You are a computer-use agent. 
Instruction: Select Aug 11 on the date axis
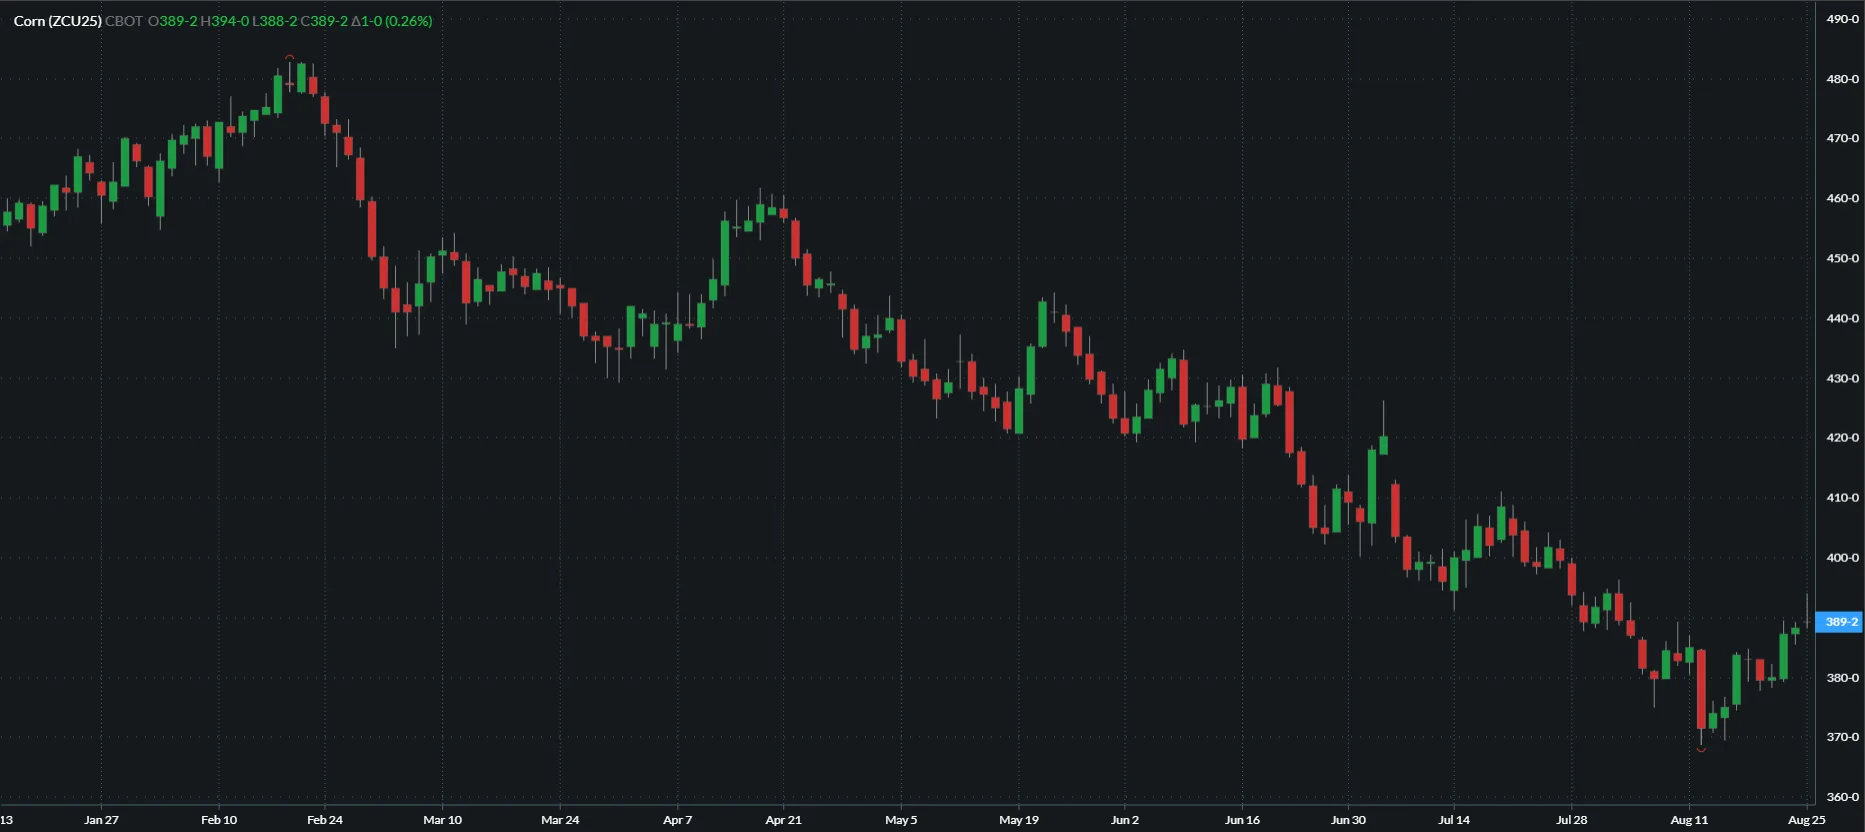pos(1689,820)
